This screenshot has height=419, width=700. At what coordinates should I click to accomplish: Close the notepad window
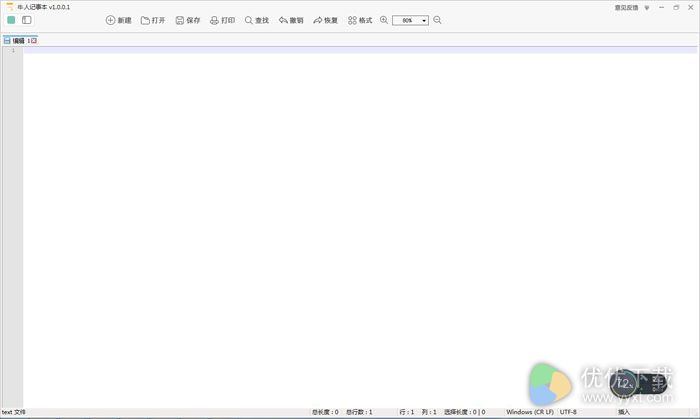tap(691, 8)
